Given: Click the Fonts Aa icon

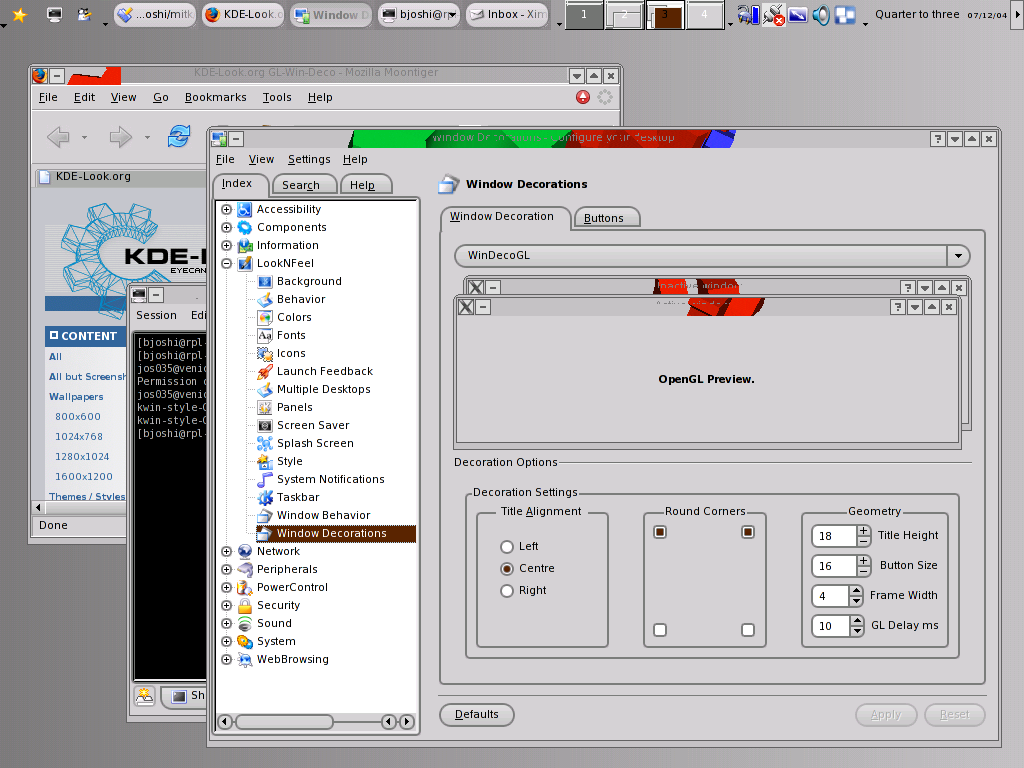Looking at the screenshot, I should [x=264, y=335].
